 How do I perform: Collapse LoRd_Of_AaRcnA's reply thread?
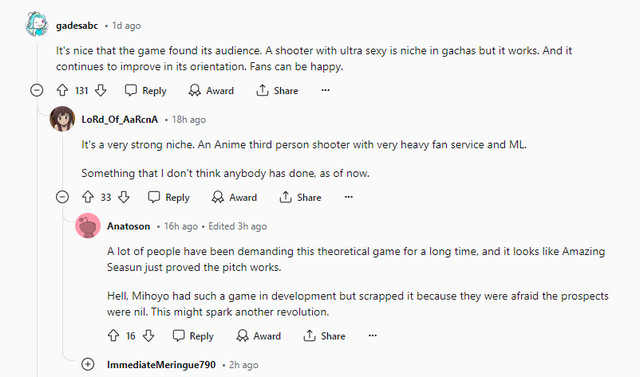pos(62,197)
